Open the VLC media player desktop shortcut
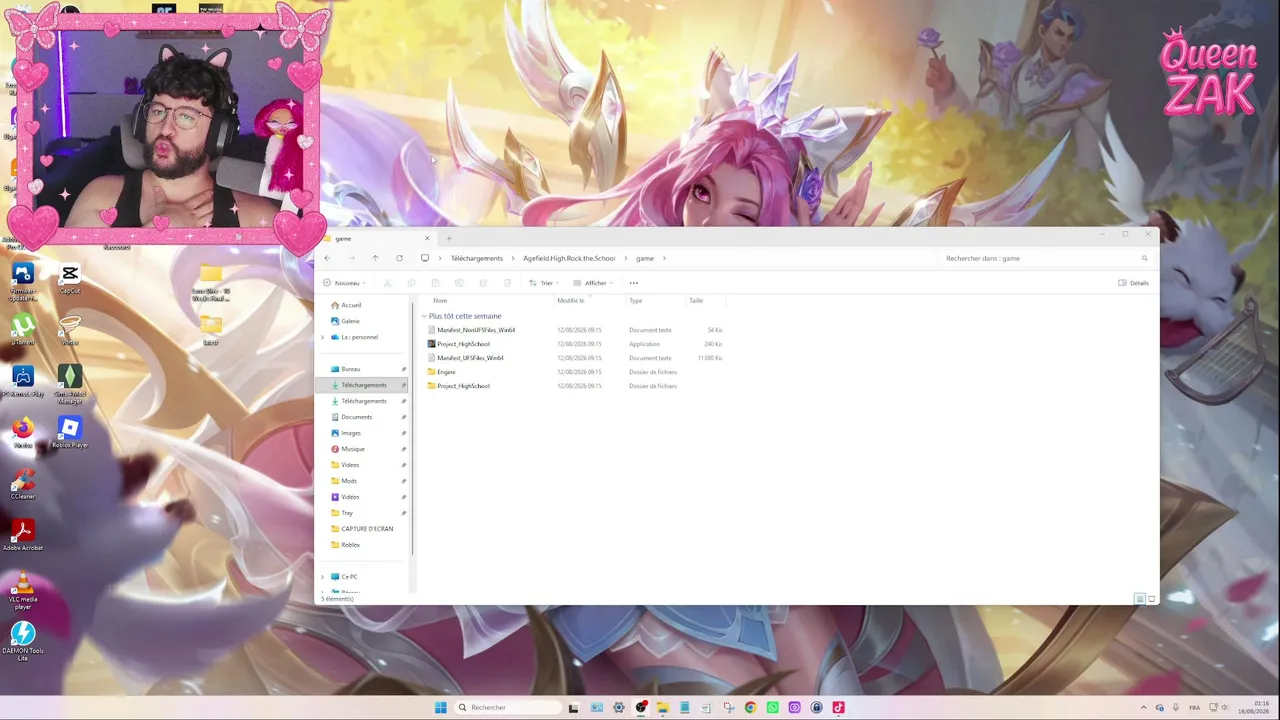This screenshot has height=720, width=1280. pos(23,590)
